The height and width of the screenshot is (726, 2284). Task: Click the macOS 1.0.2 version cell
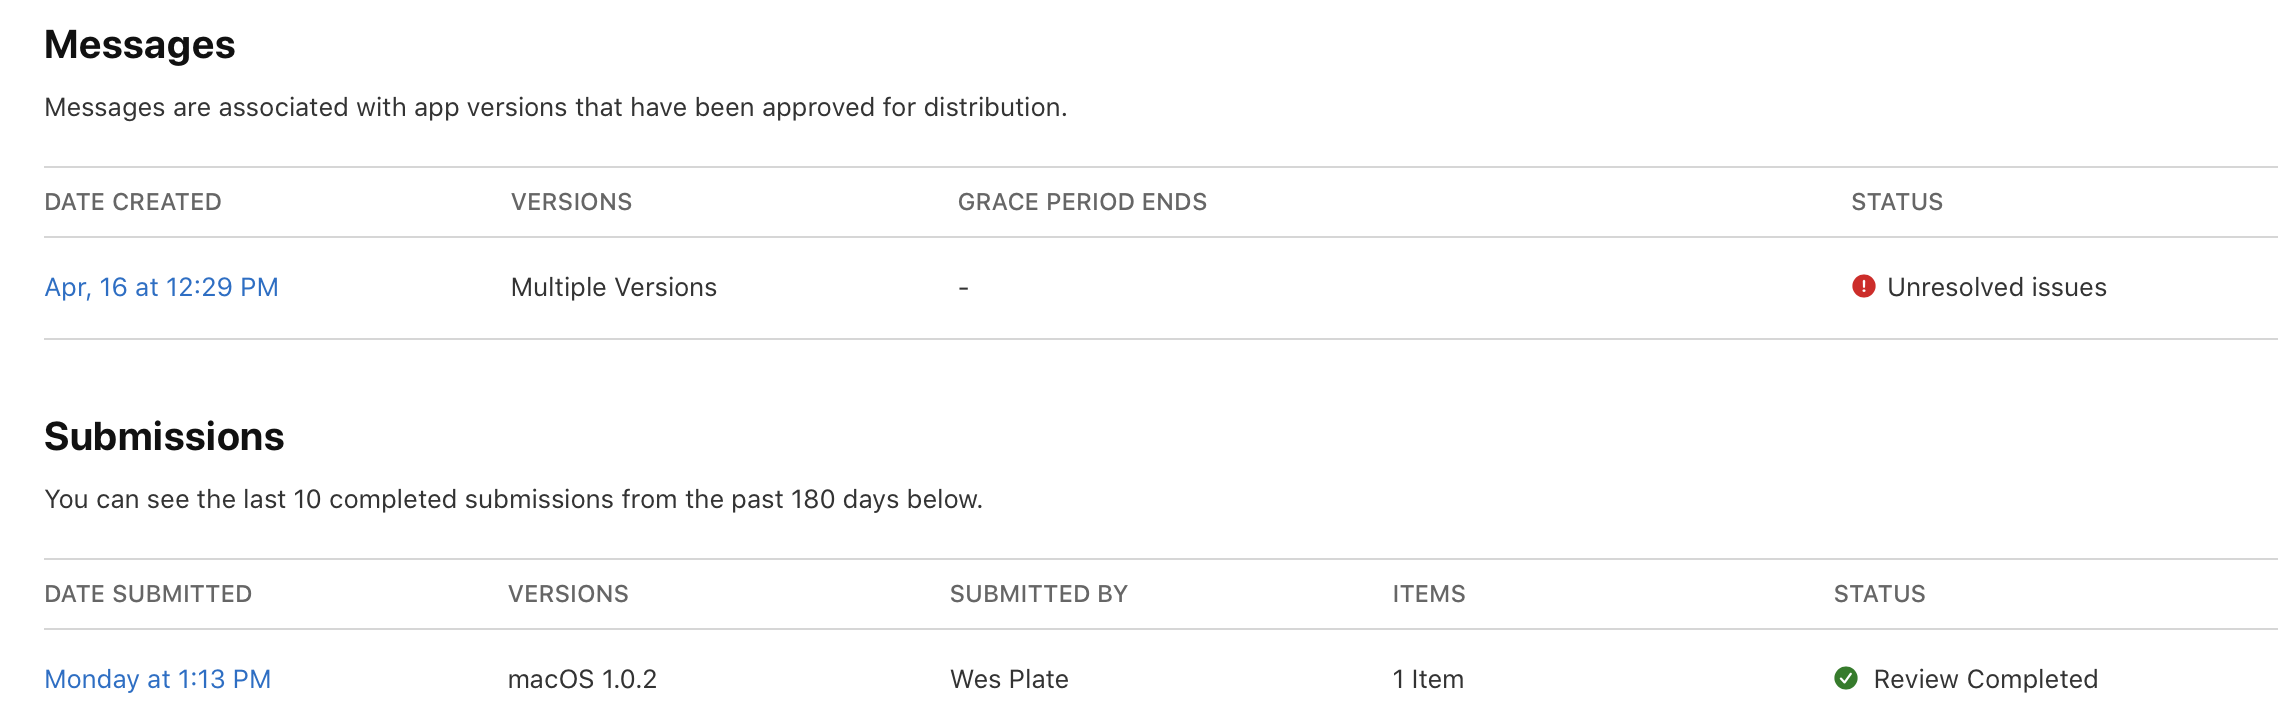[x=582, y=679]
